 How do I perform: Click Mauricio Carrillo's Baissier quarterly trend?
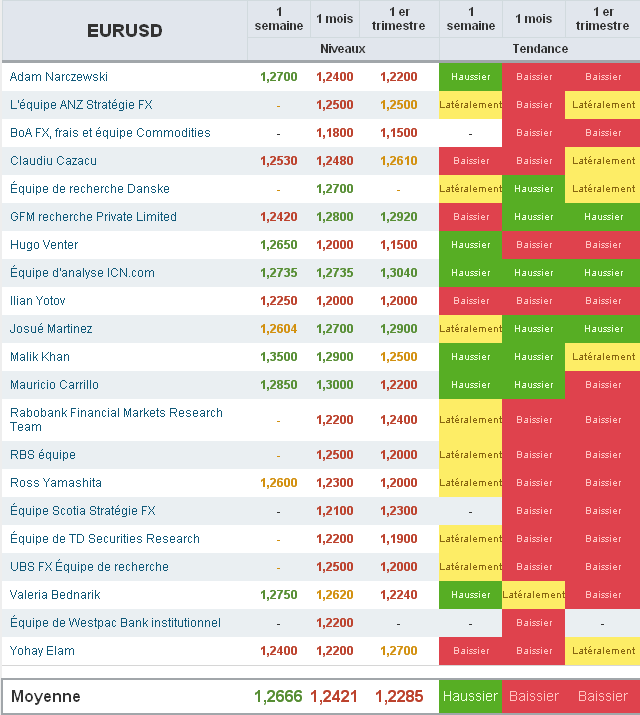[603, 384]
